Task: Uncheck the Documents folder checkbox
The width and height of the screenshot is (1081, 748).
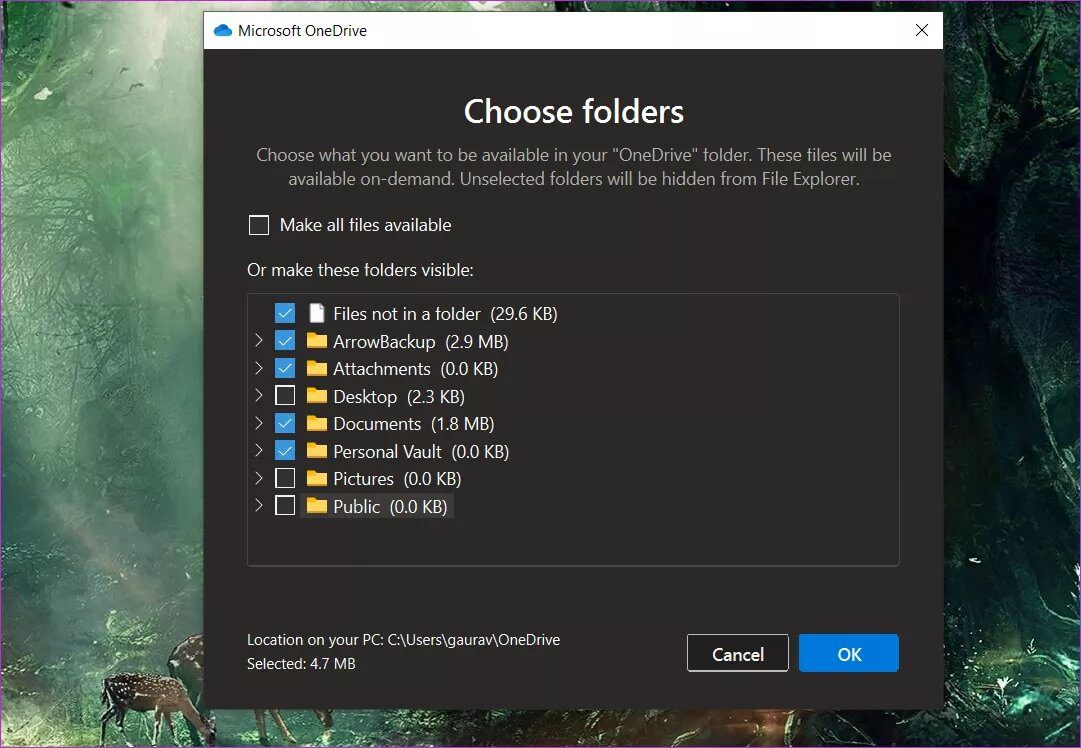Action: click(x=285, y=423)
